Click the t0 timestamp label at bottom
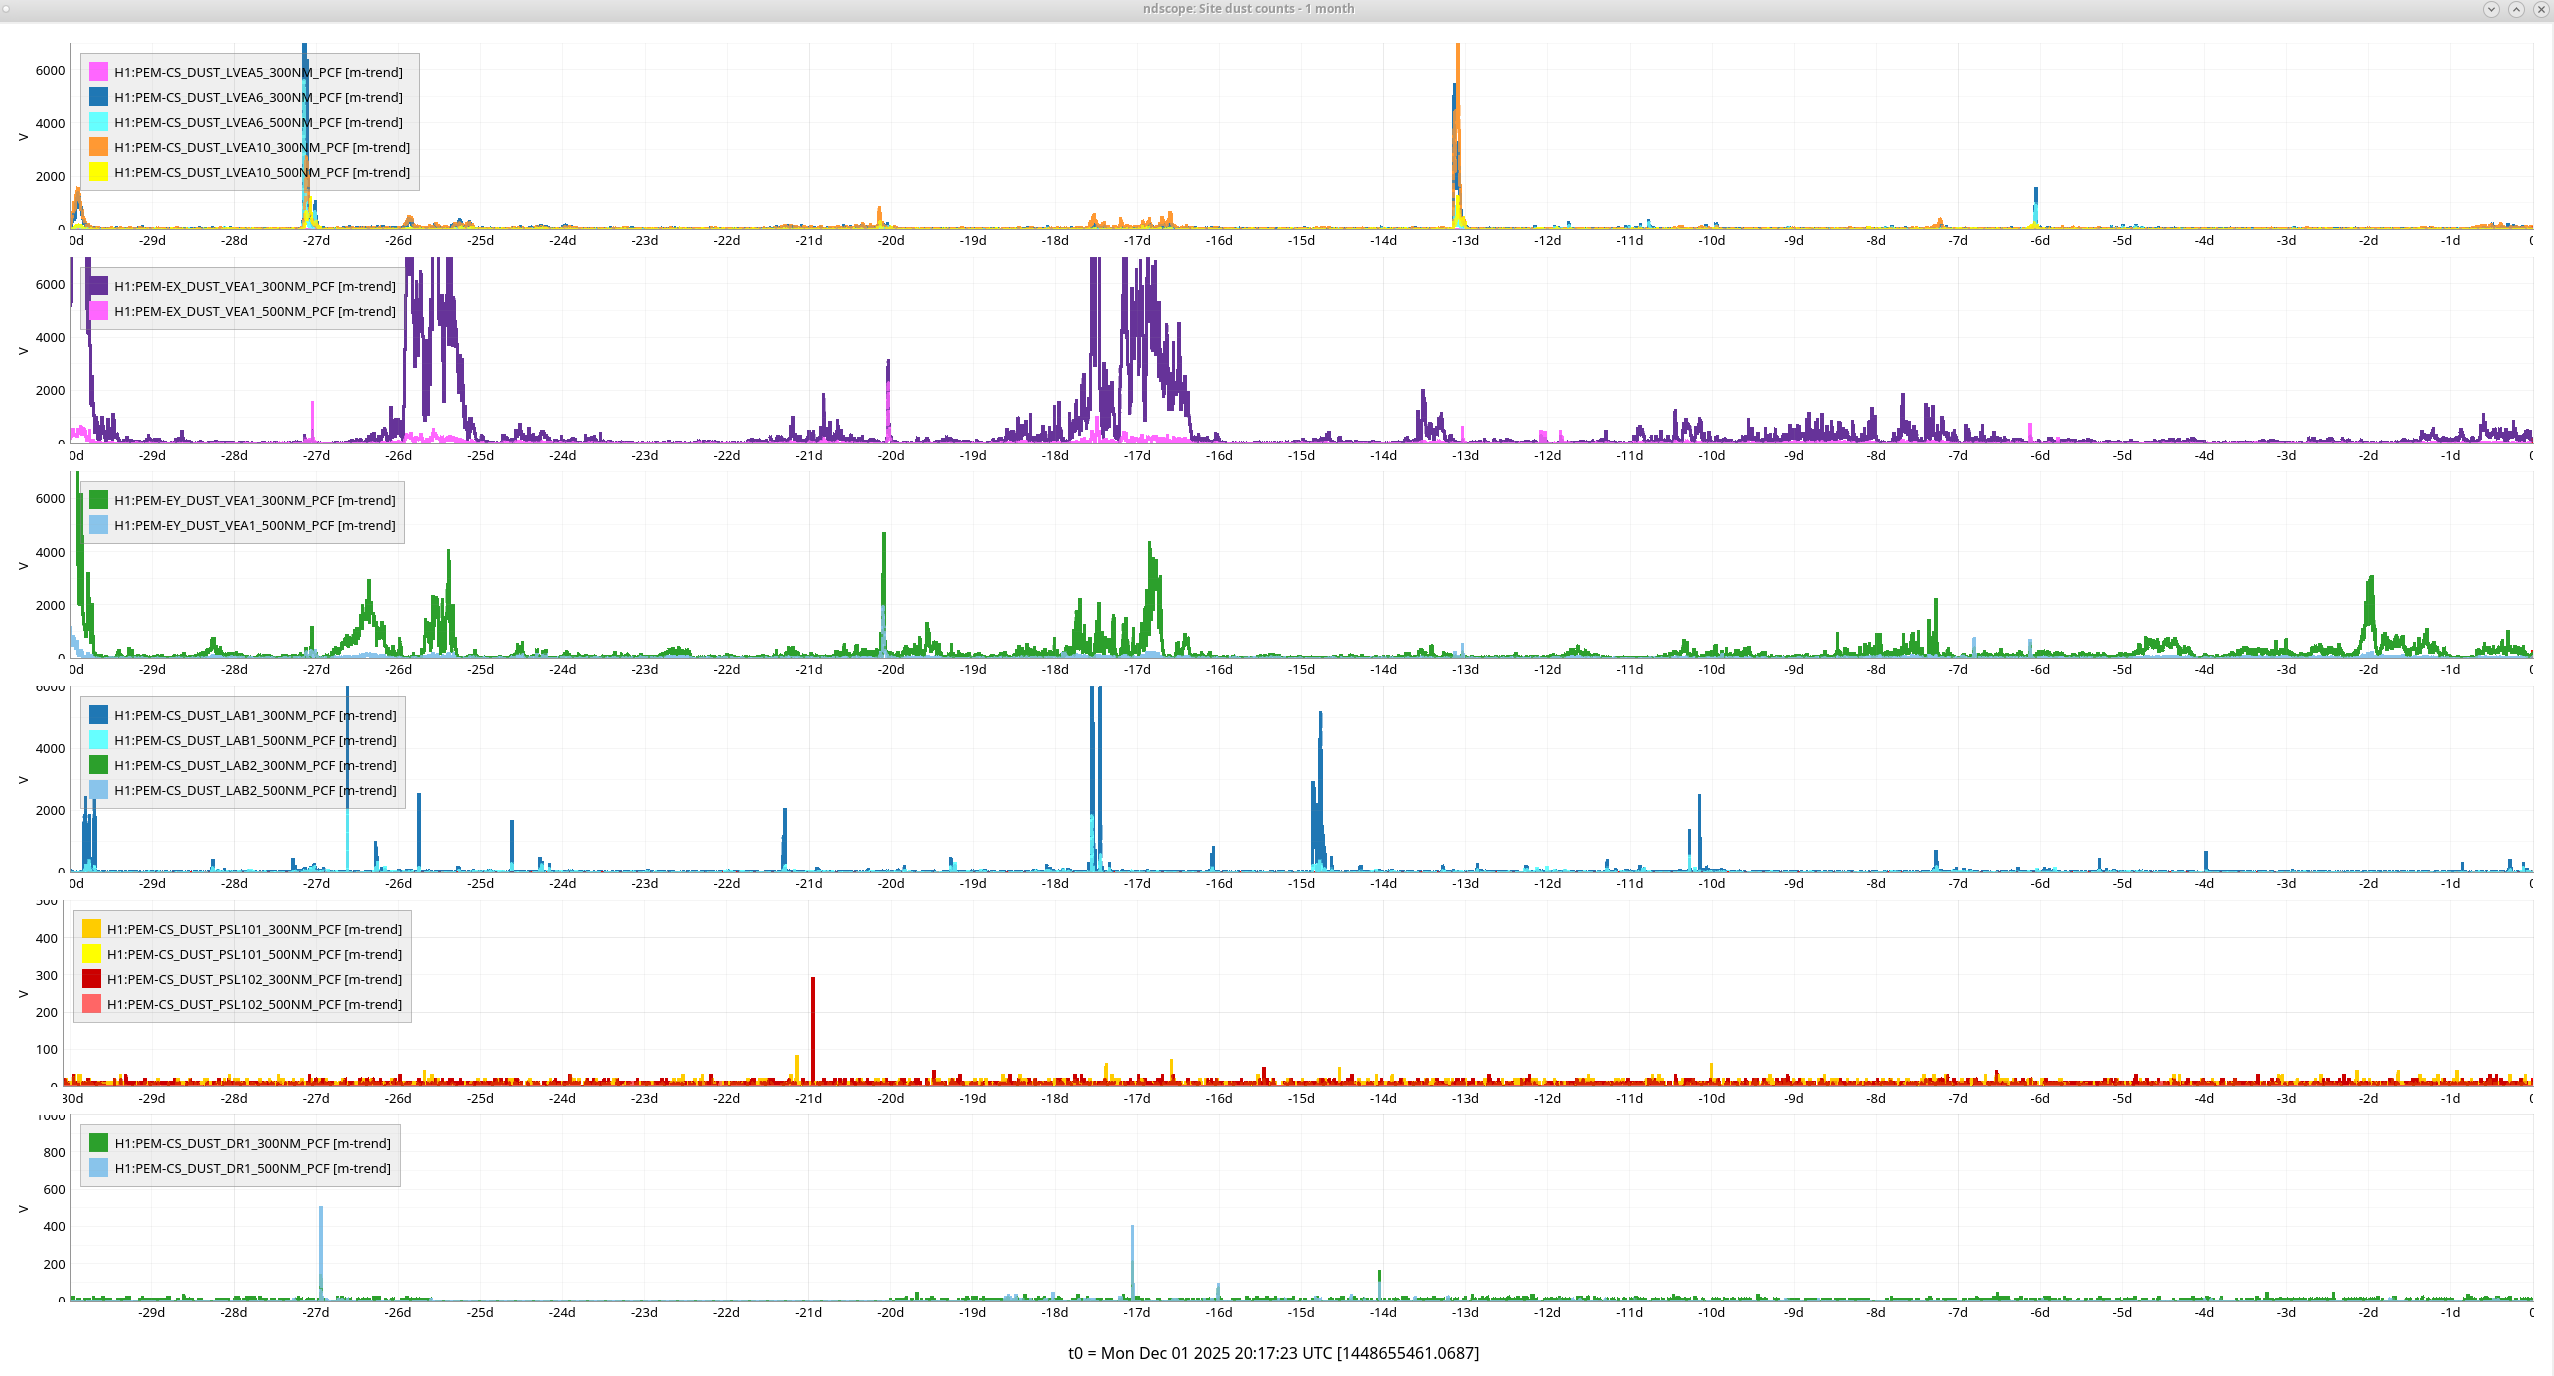 coord(1273,1353)
